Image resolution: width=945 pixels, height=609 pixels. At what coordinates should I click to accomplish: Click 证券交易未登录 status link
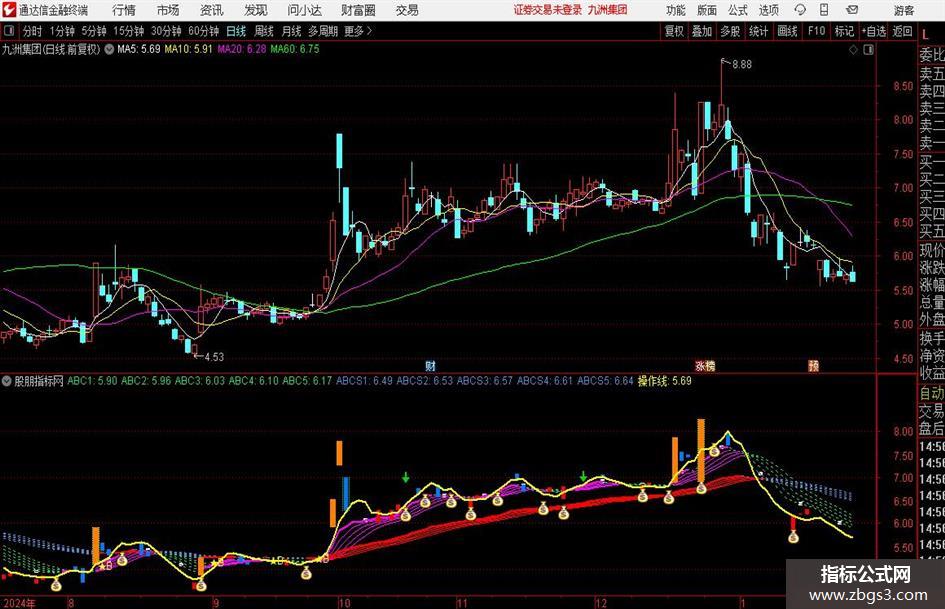[548, 10]
